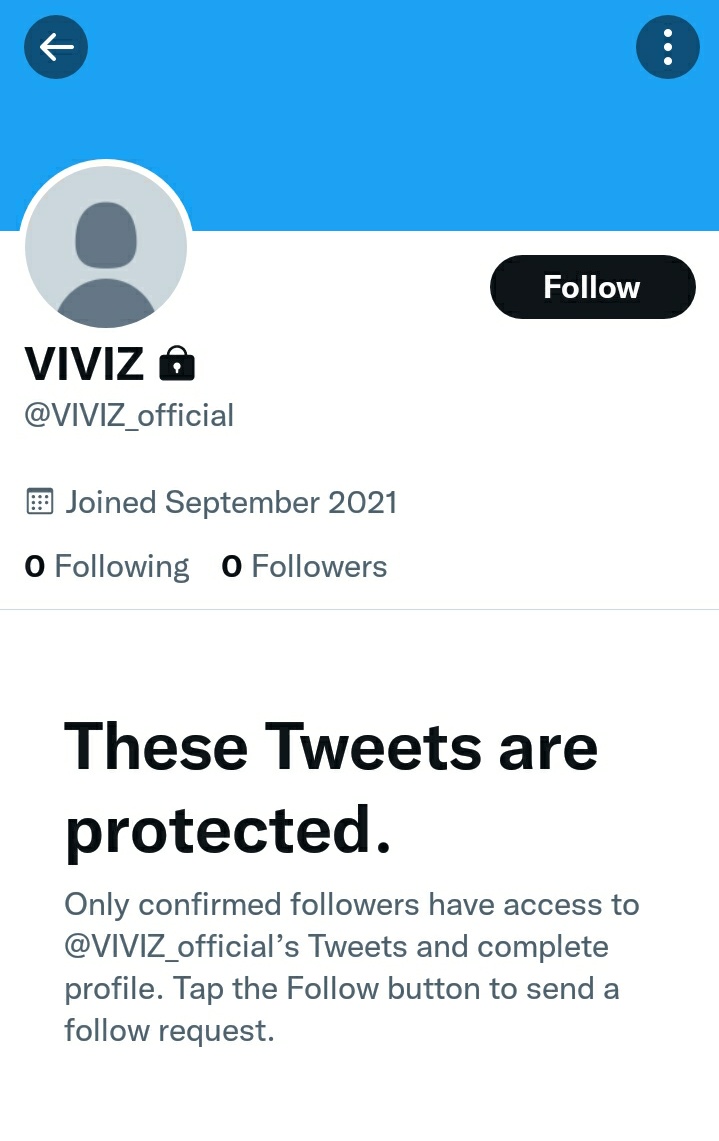
Task: Tap the back arrow icon
Action: [x=56, y=46]
